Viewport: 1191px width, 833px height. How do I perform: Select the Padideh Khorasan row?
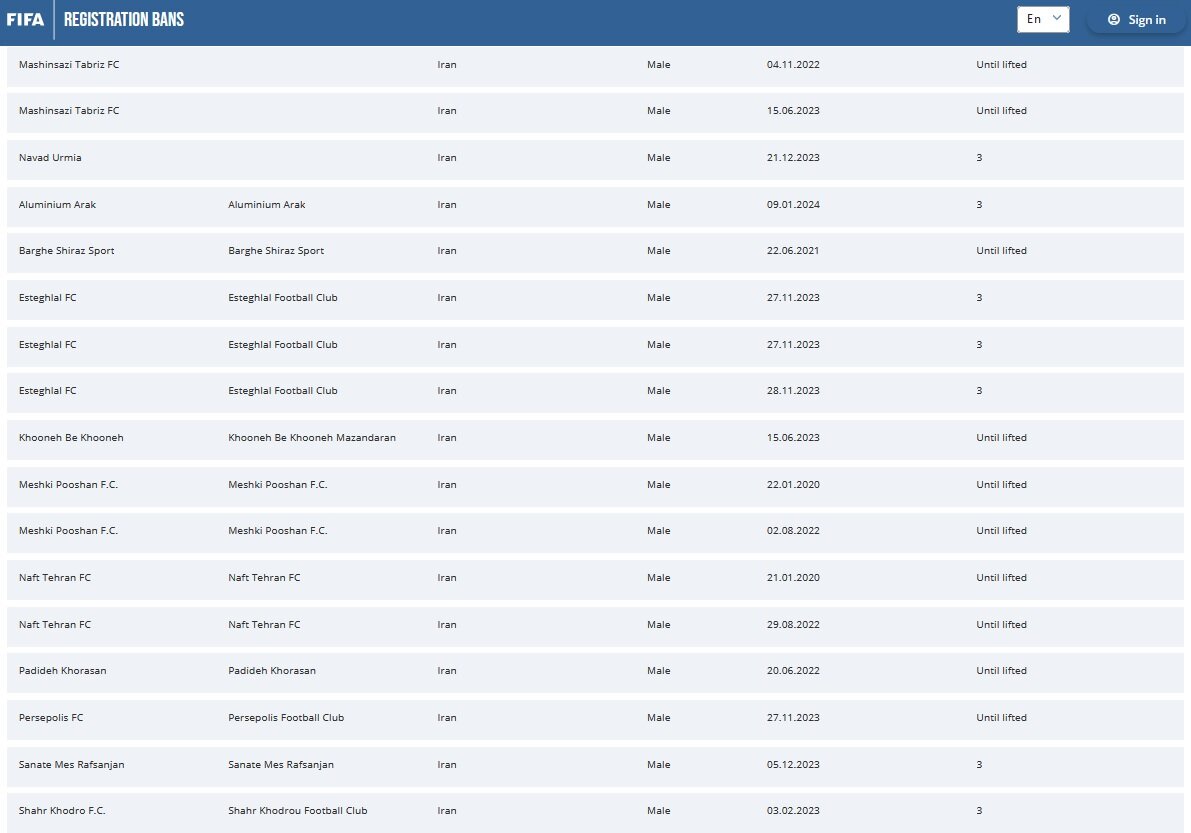pos(62,671)
